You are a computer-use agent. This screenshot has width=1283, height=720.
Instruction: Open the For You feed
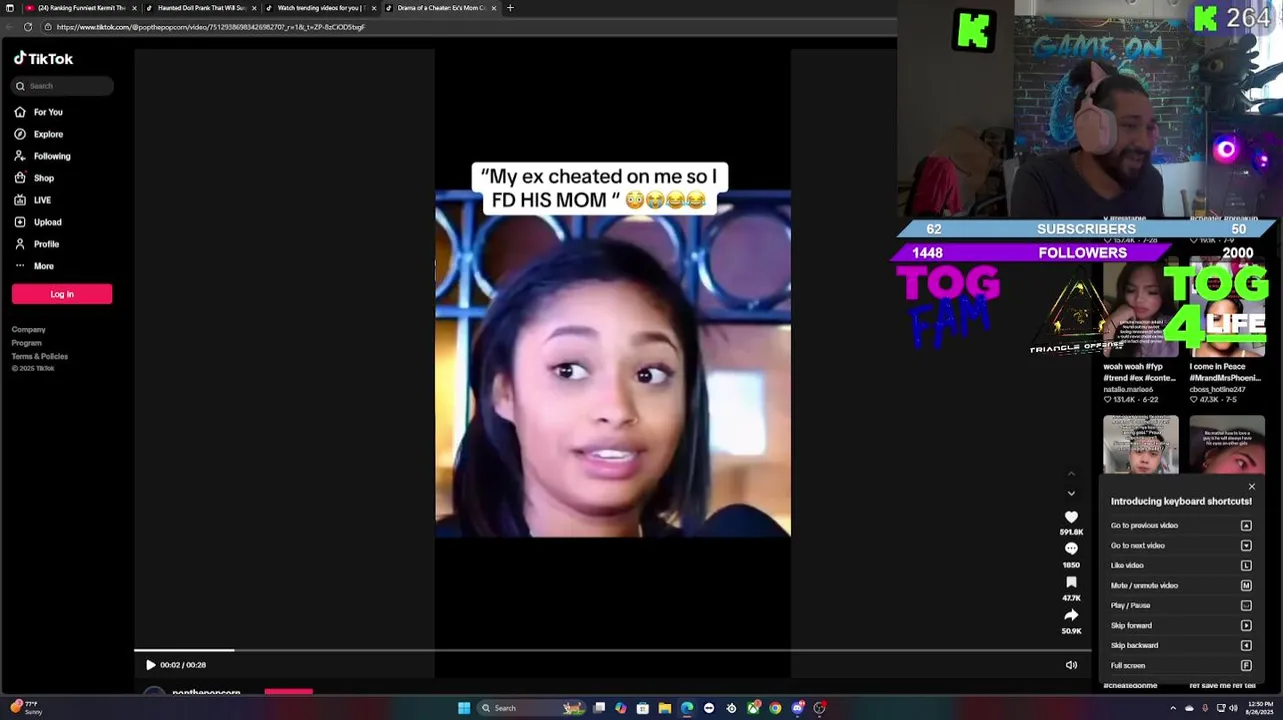(38, 112)
